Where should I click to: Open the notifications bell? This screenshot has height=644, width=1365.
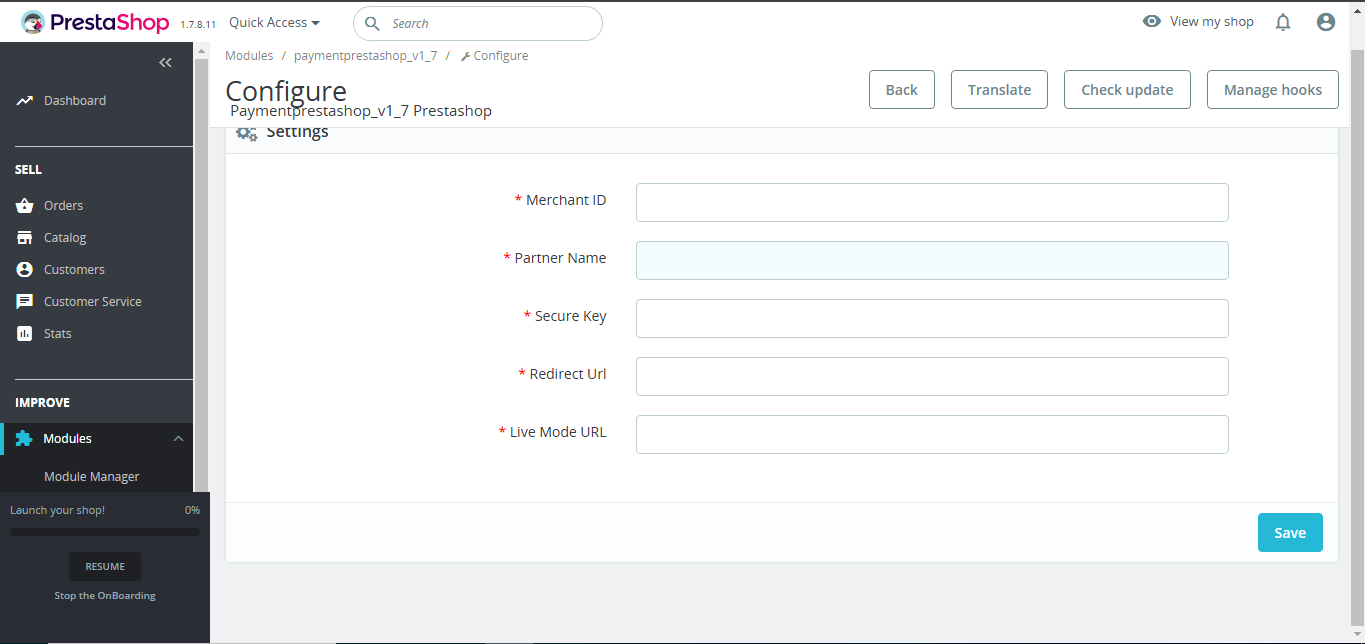tap(1283, 22)
